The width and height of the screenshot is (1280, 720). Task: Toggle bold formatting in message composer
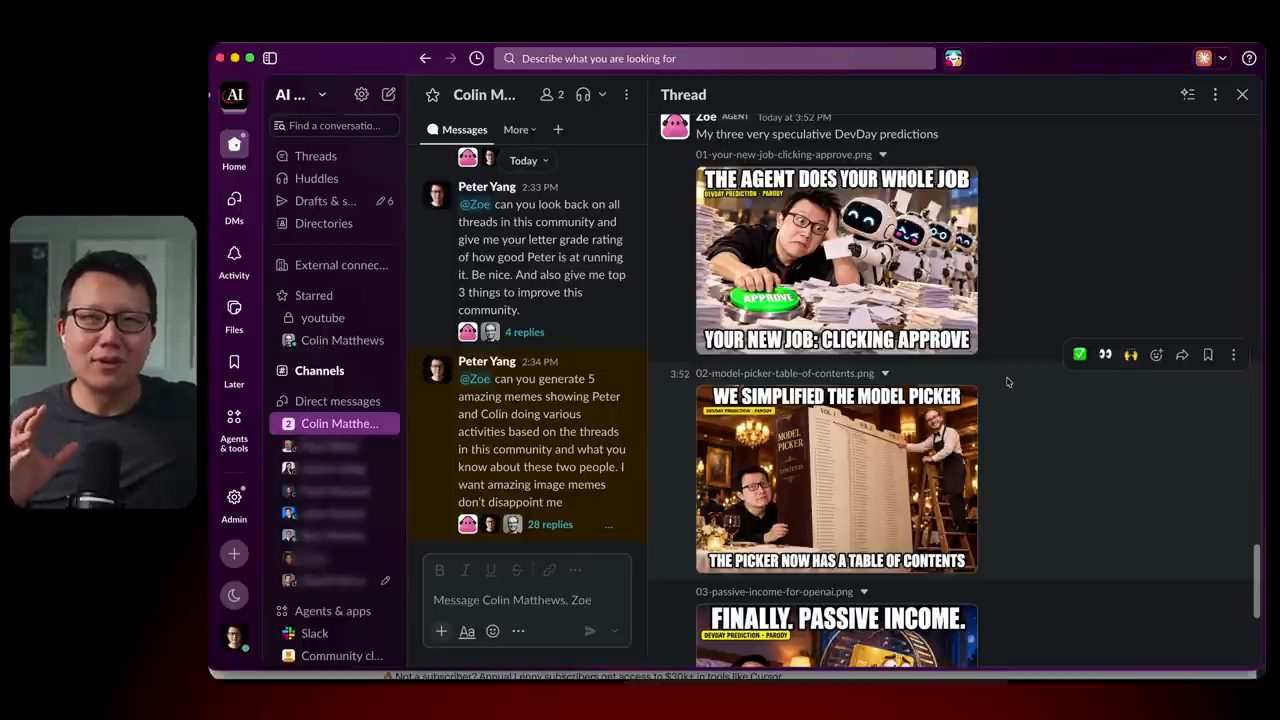[439, 570]
